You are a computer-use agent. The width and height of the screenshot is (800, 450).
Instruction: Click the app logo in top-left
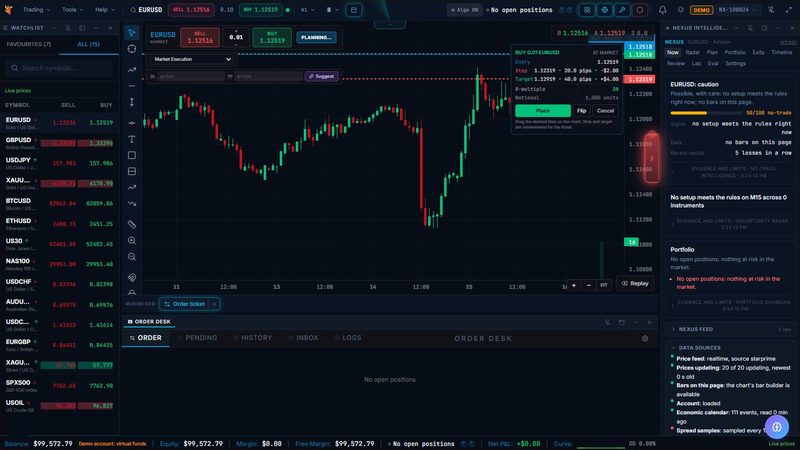pos(9,10)
